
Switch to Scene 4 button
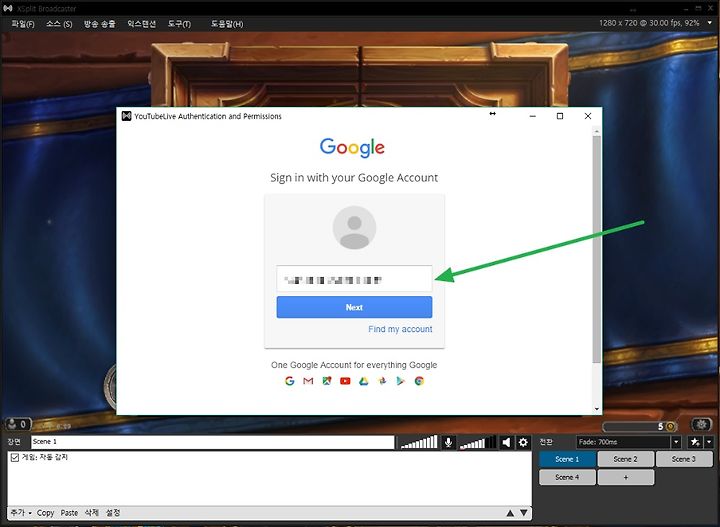pos(567,477)
